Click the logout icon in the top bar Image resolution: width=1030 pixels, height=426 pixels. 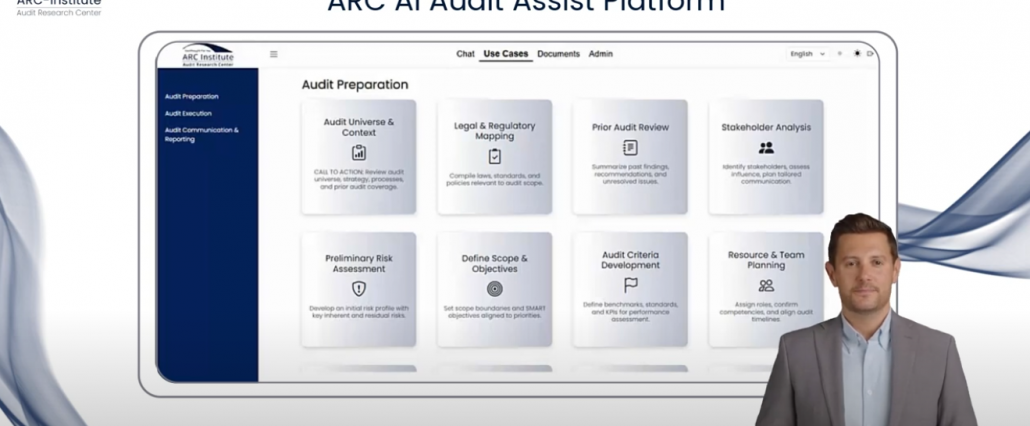pyautogui.click(x=870, y=54)
